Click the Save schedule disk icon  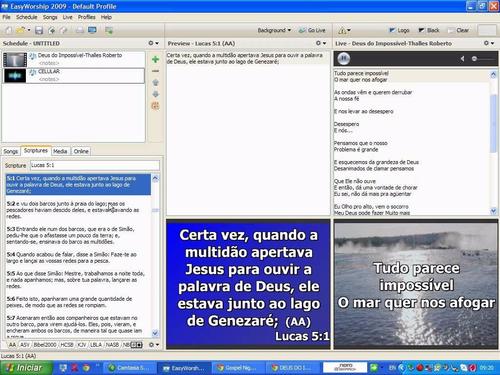(x=39, y=30)
